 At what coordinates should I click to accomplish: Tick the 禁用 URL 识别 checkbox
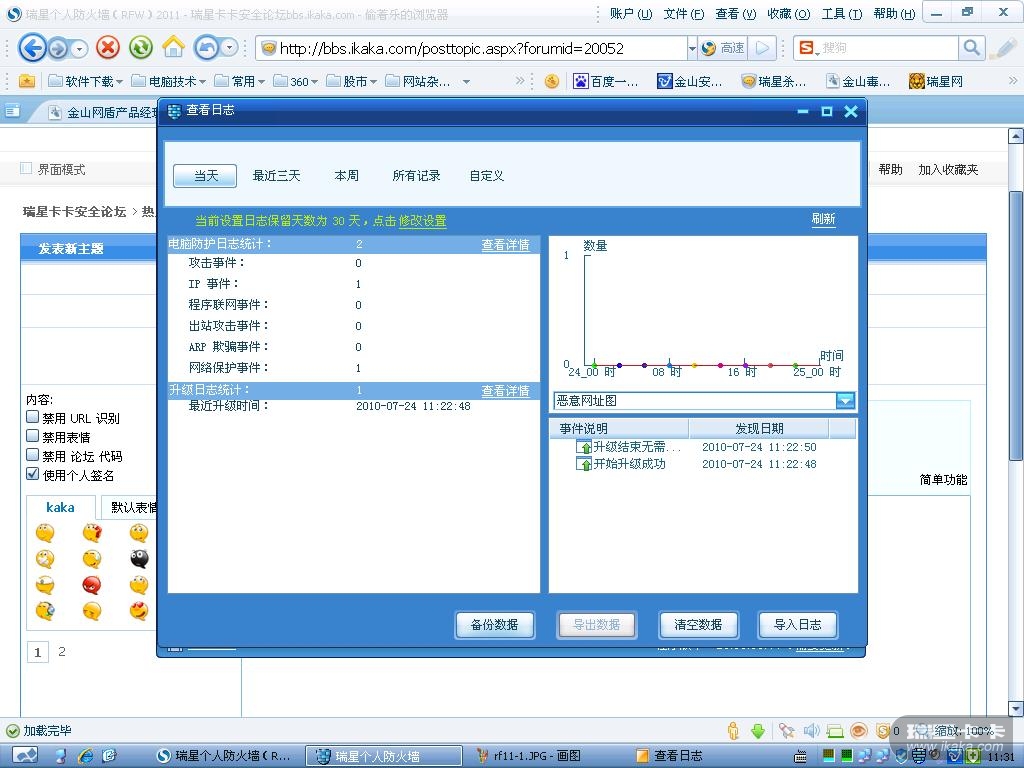(x=33, y=417)
